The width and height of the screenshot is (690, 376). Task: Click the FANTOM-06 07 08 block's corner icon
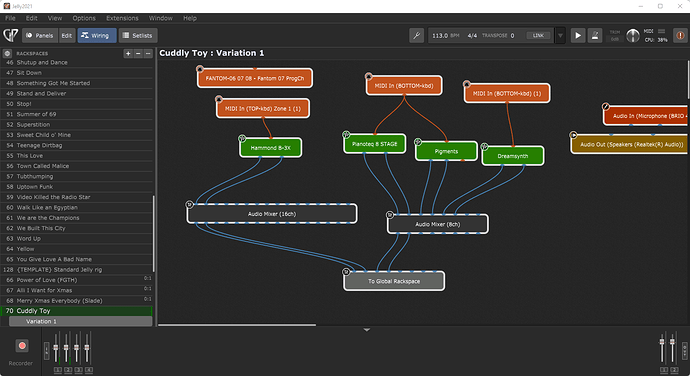pyautogui.click(x=200, y=69)
